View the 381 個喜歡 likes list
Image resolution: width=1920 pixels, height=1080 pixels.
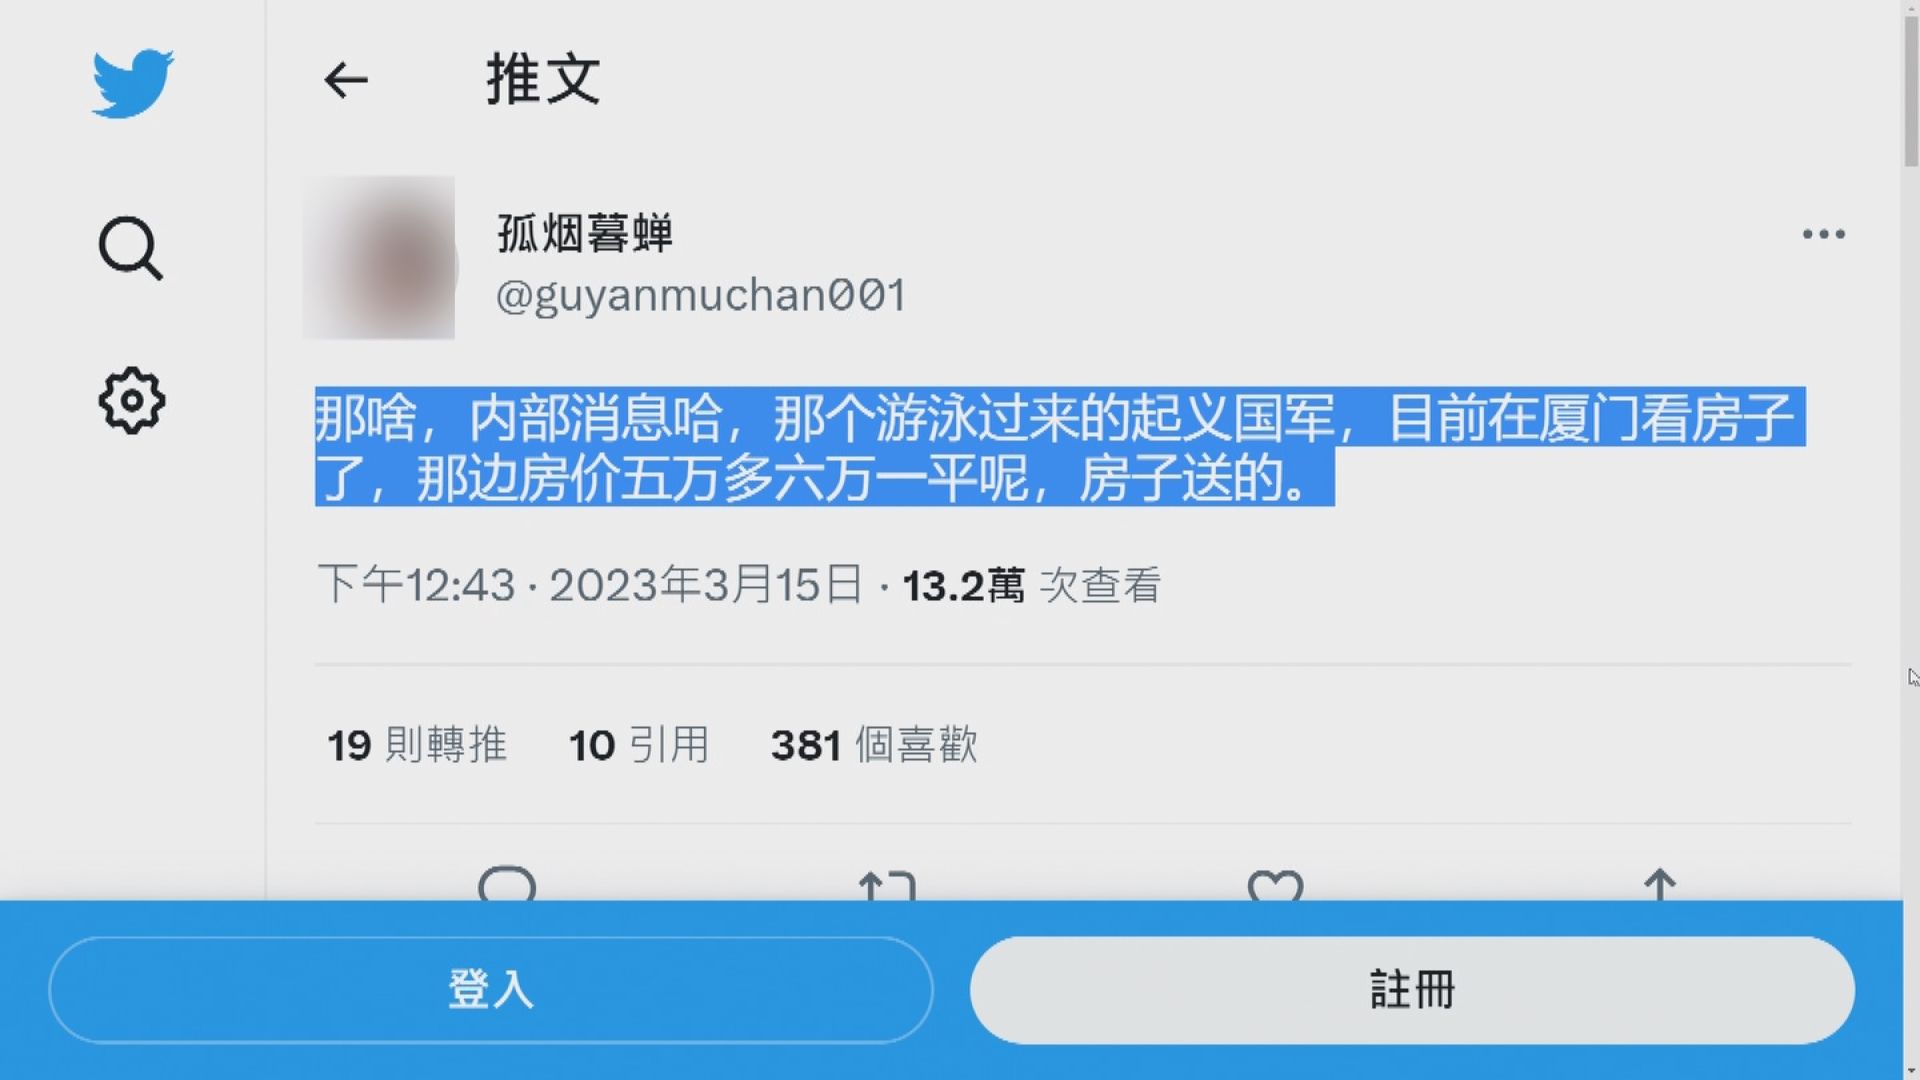coord(874,745)
